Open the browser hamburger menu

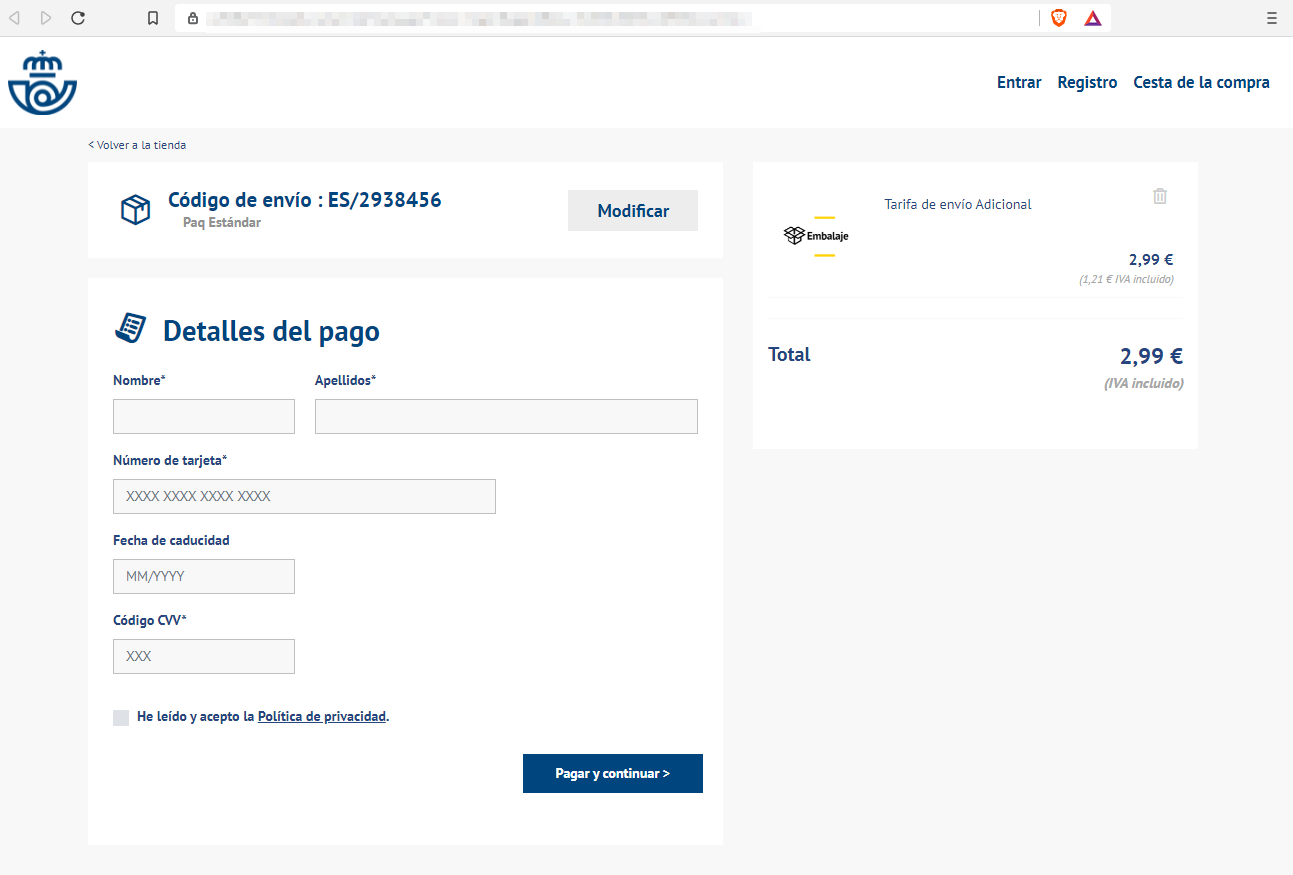[1272, 18]
